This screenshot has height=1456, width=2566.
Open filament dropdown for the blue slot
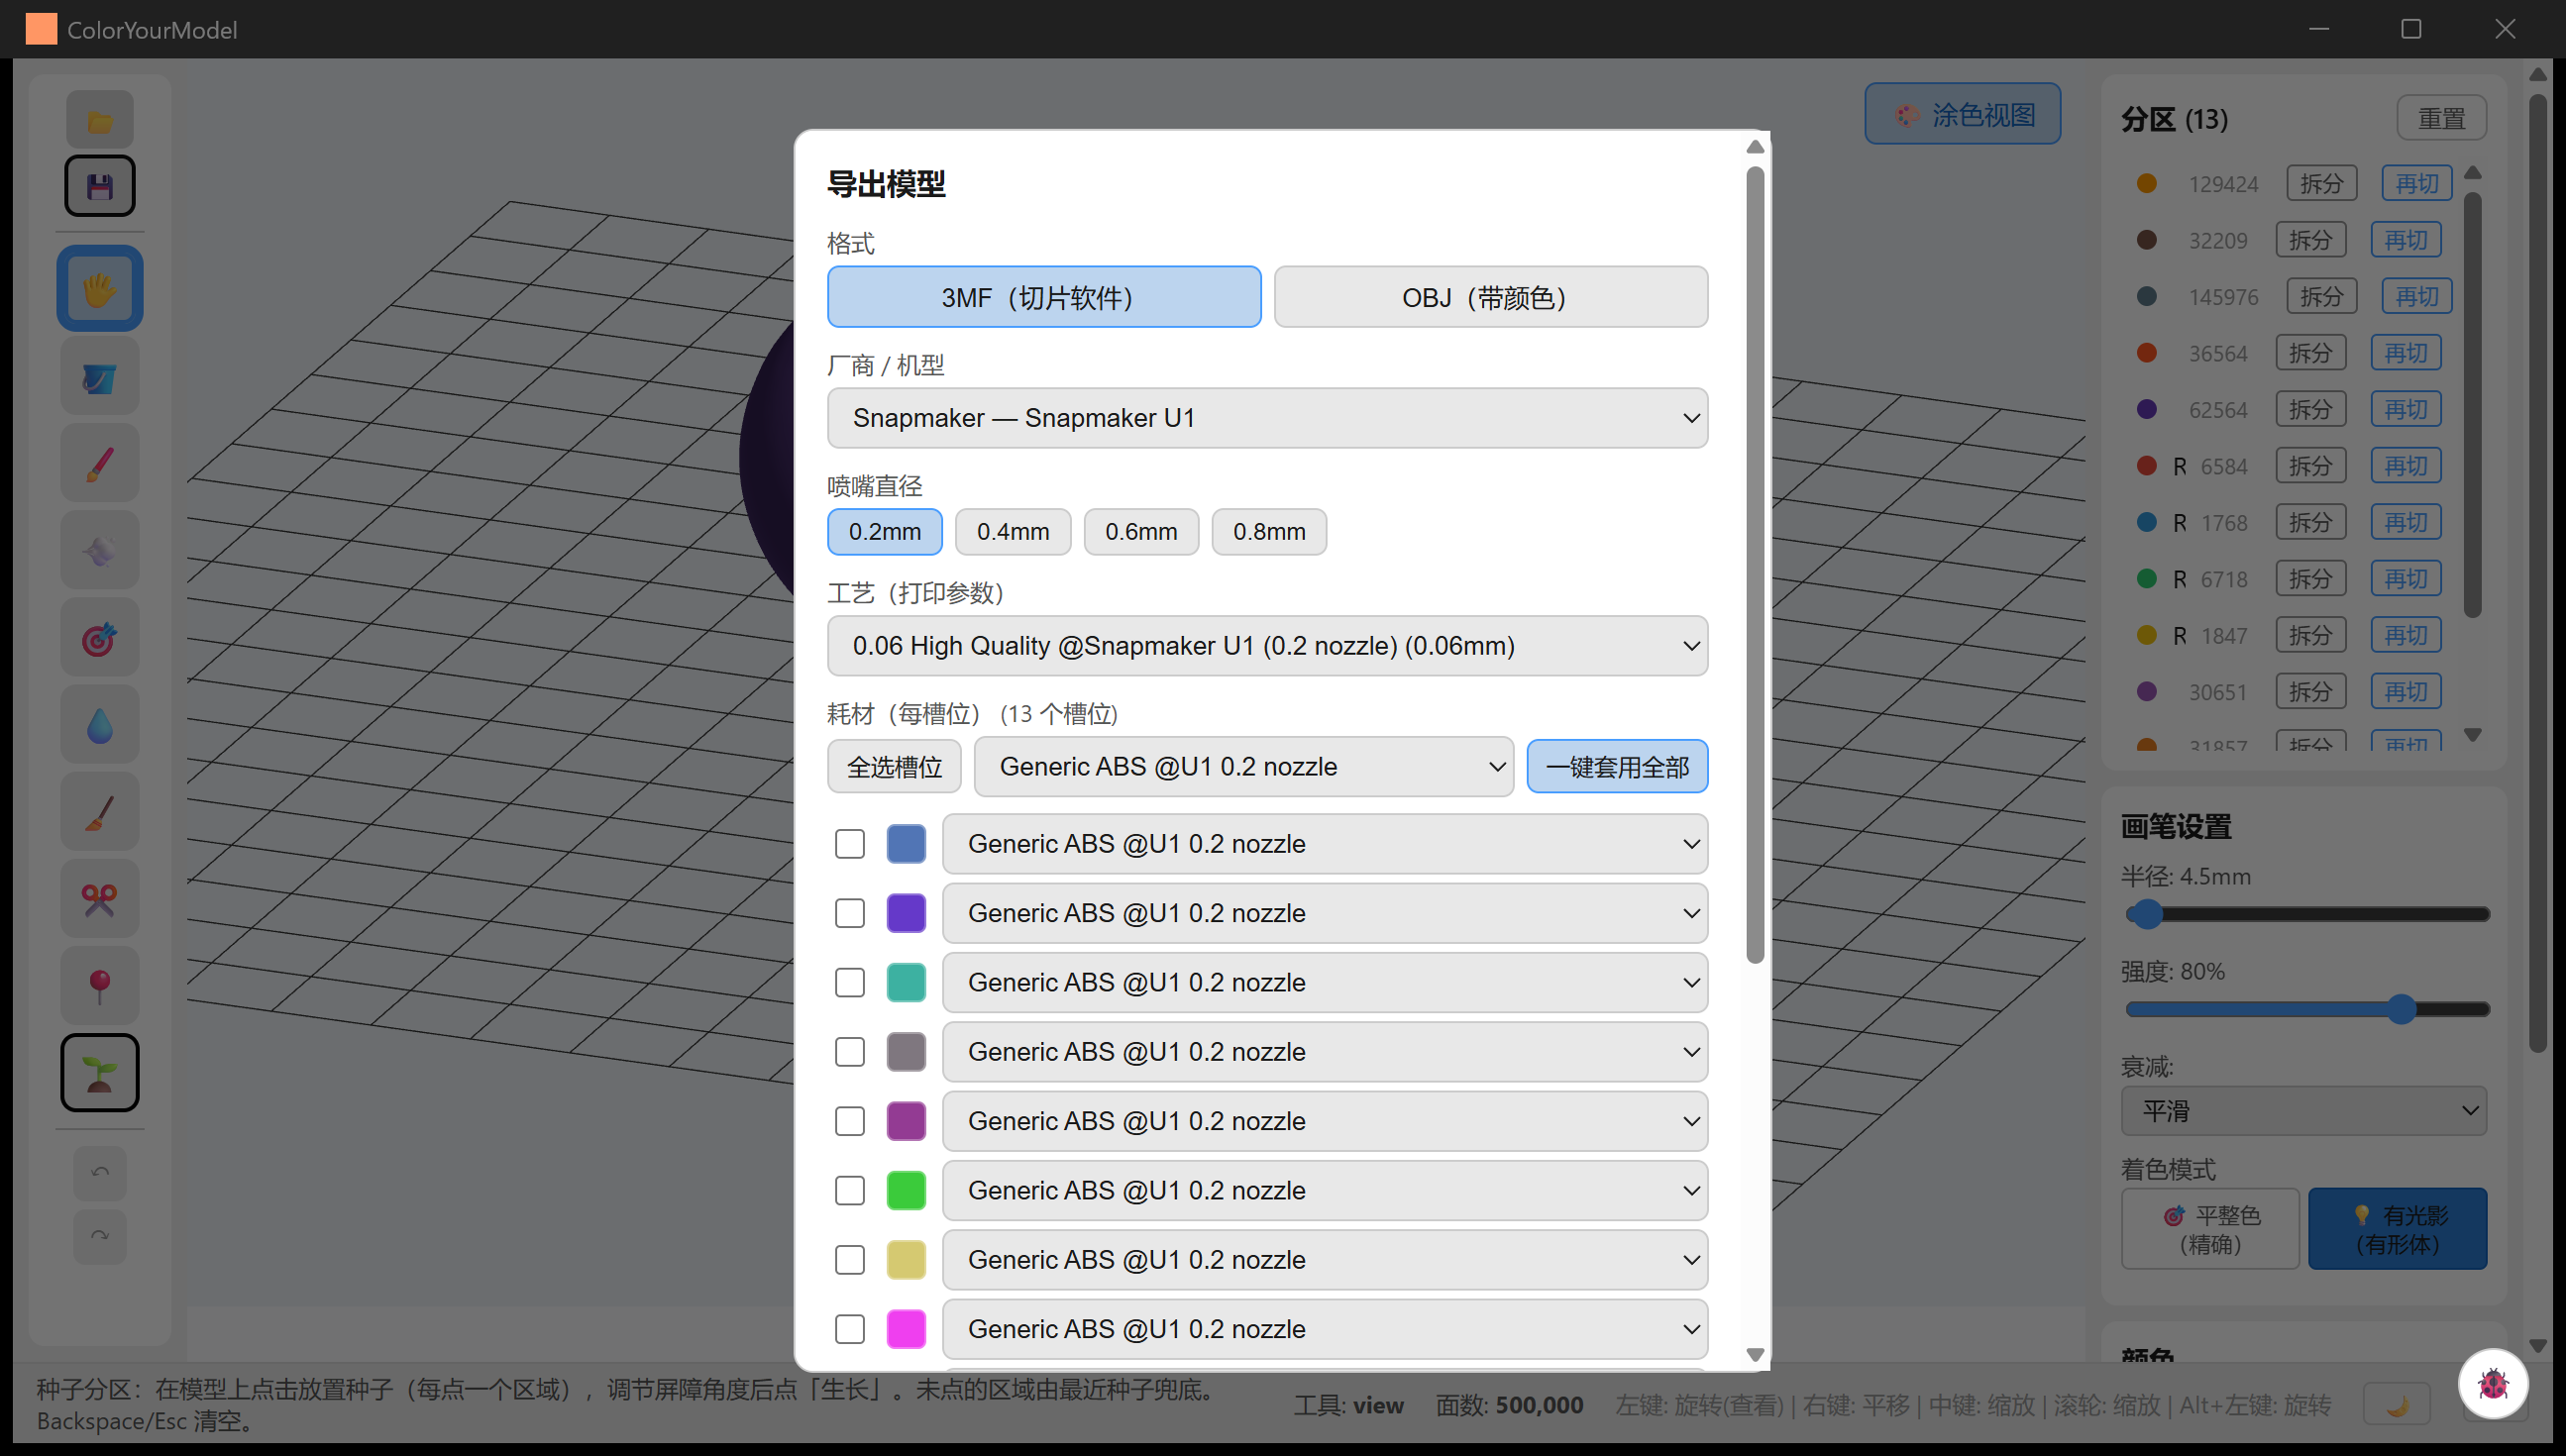tap(1325, 844)
